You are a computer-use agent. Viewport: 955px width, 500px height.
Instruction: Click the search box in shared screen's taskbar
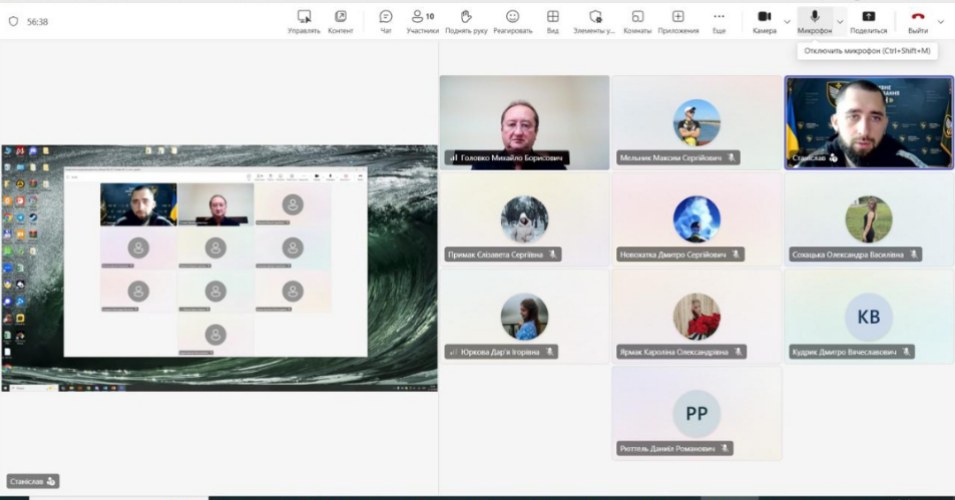point(33,387)
